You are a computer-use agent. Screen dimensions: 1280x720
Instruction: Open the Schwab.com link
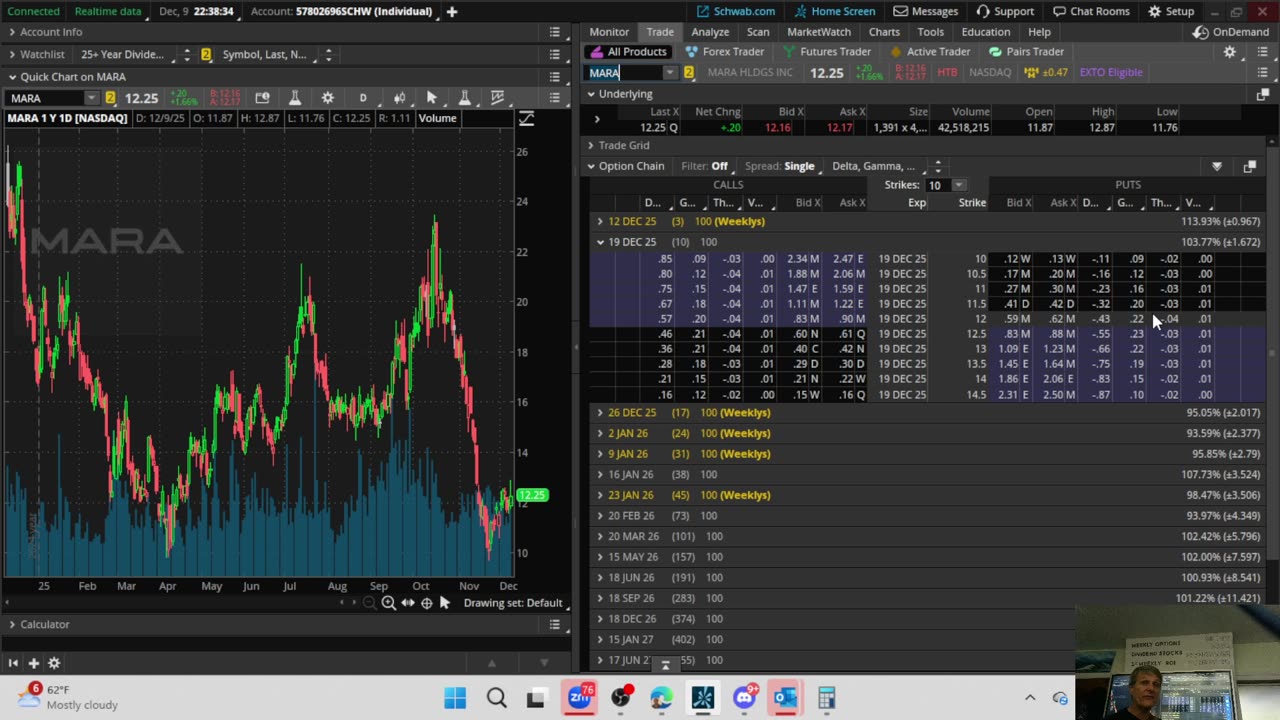(x=736, y=11)
